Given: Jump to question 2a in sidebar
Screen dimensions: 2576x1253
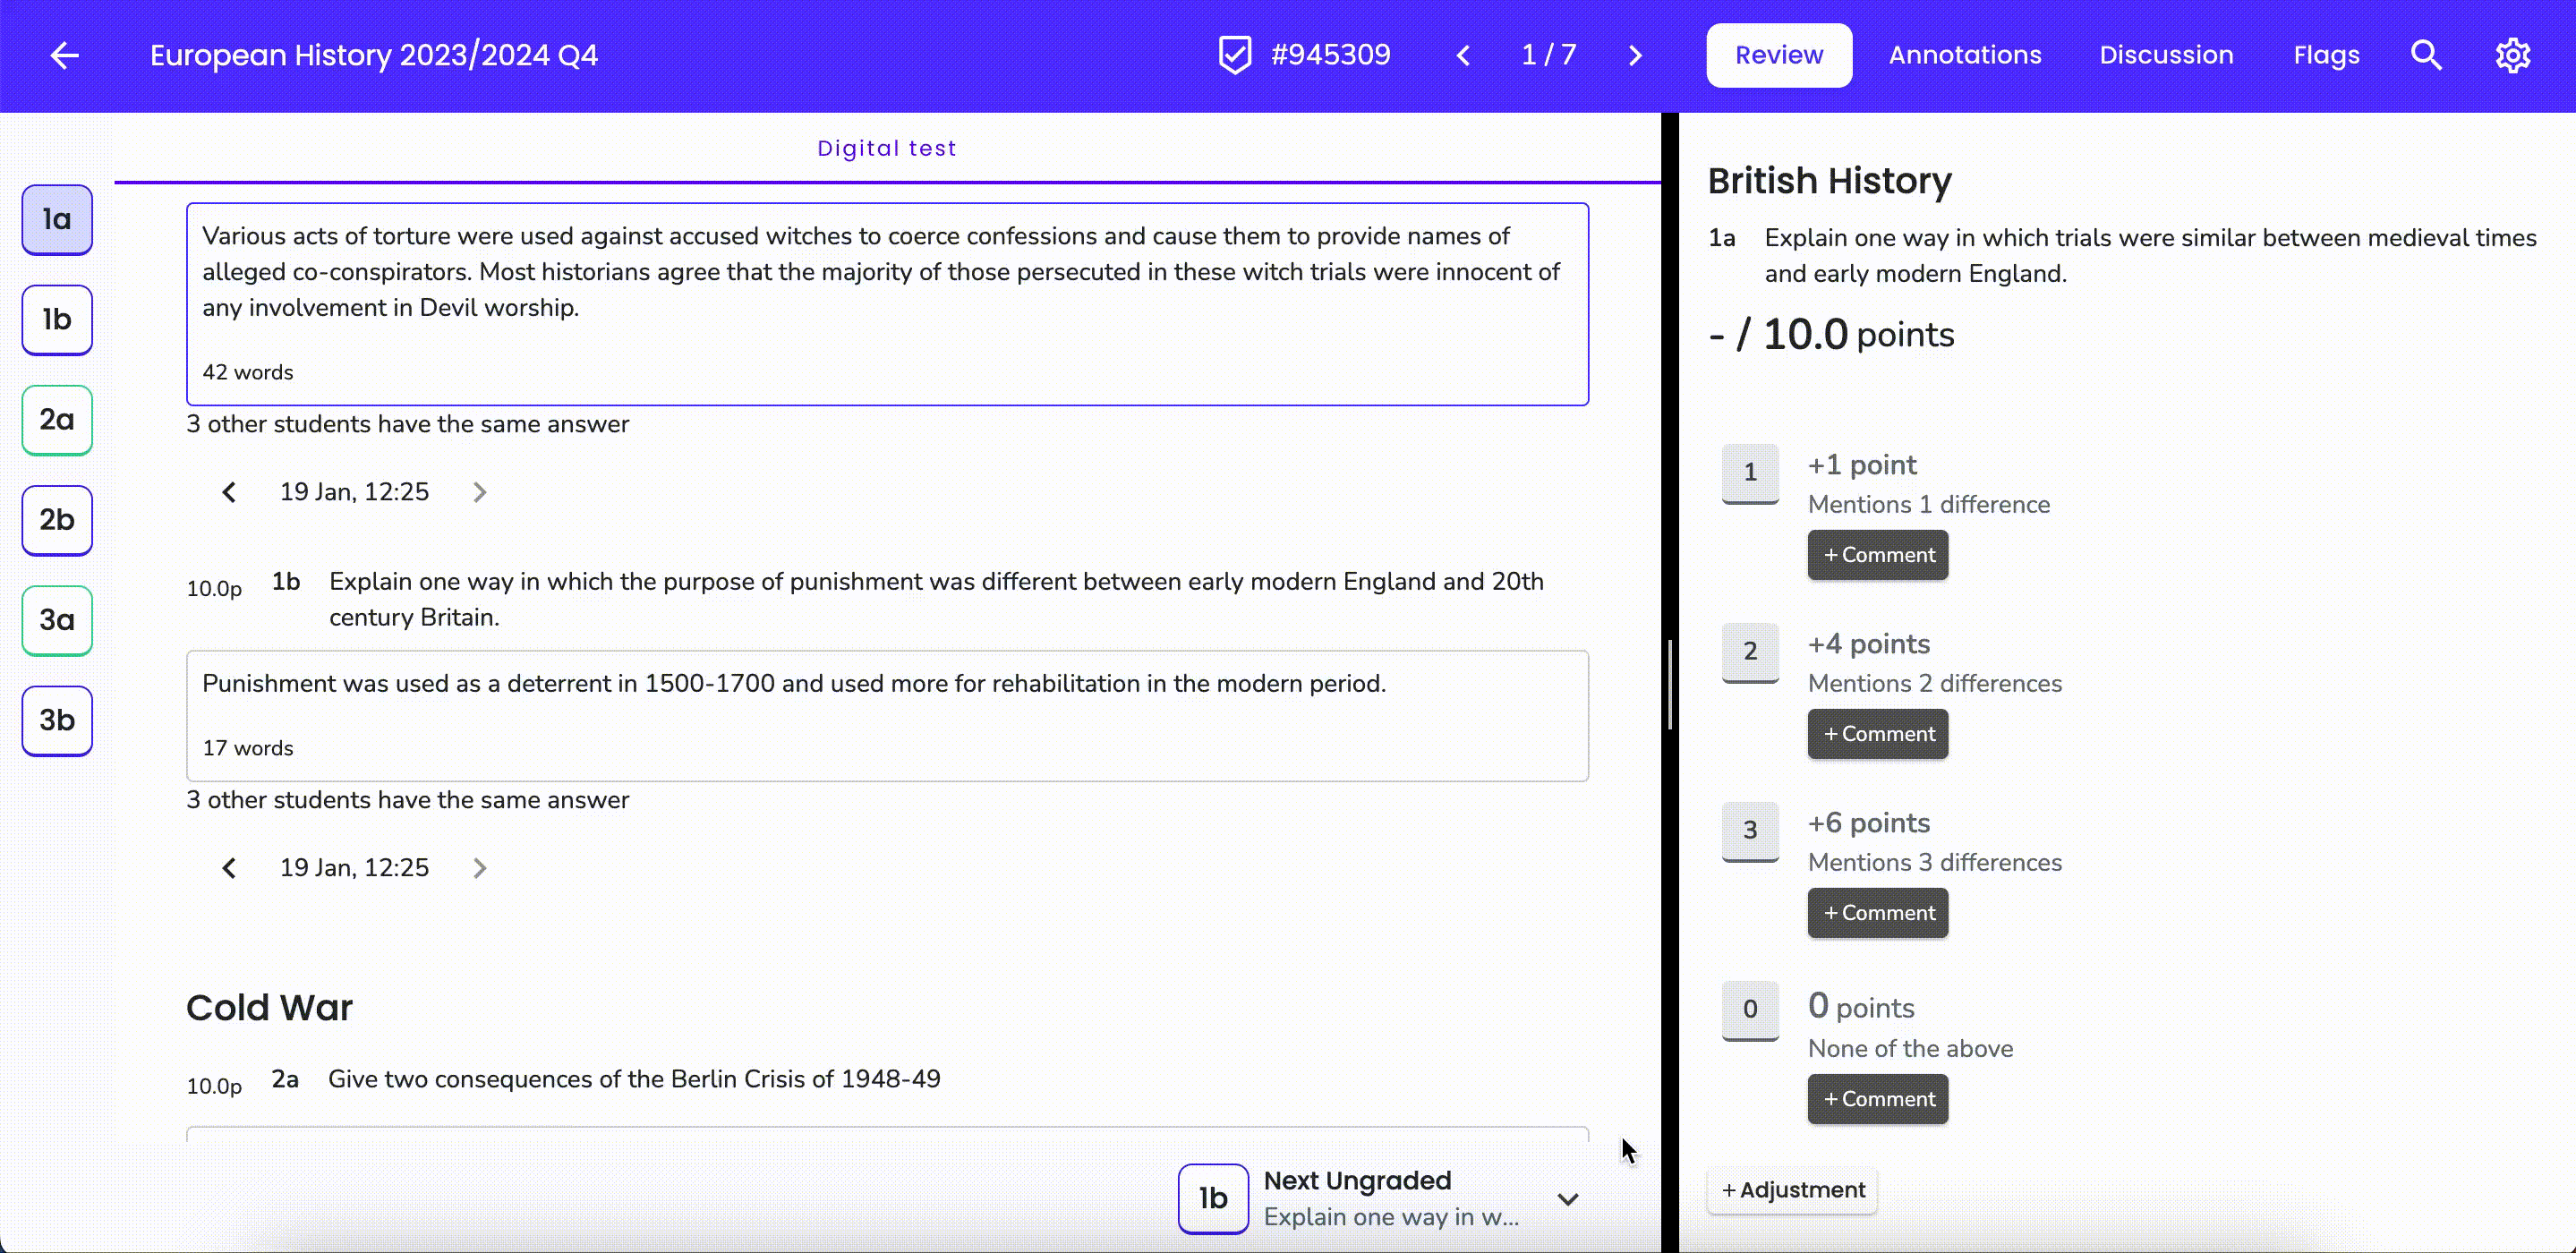Looking at the screenshot, I should point(57,420).
